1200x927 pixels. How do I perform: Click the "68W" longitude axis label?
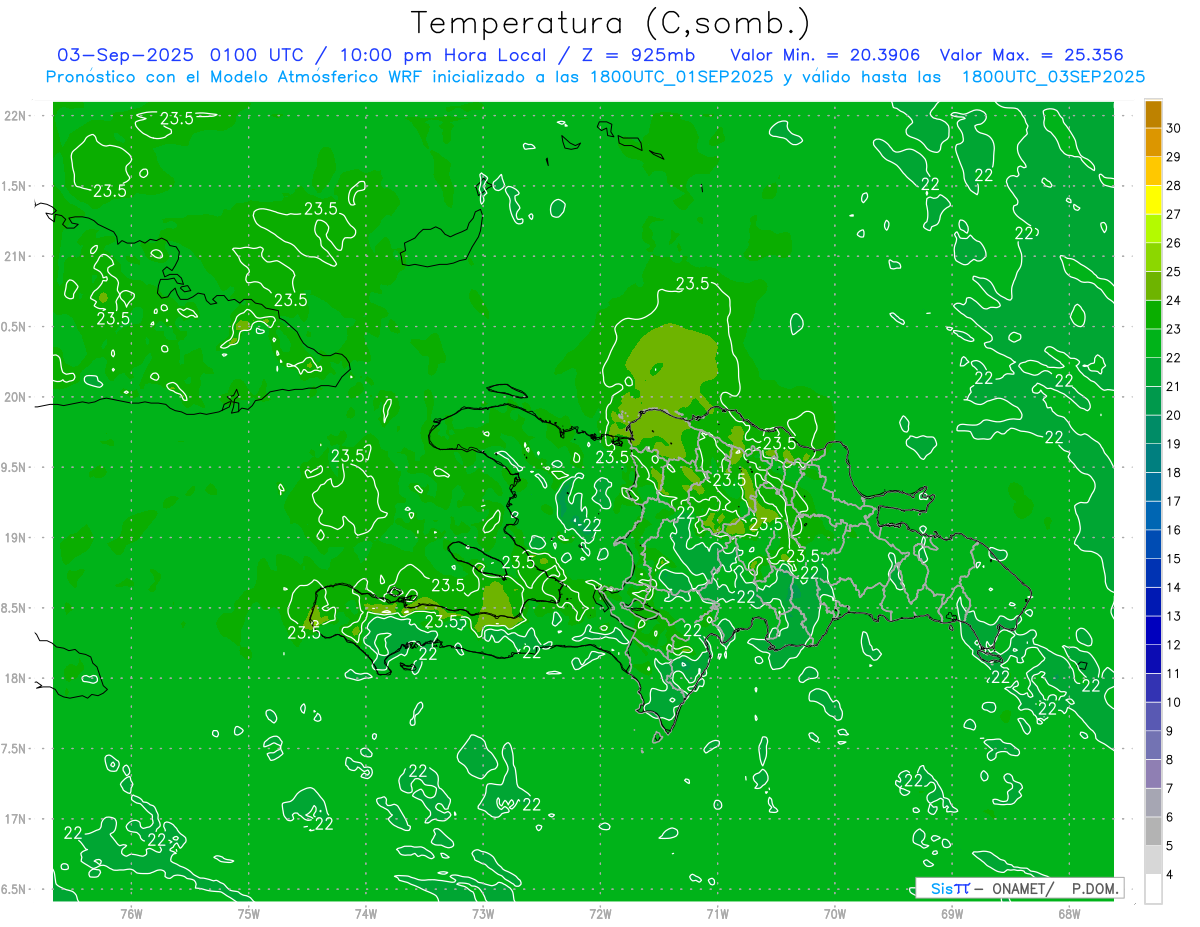(1069, 914)
